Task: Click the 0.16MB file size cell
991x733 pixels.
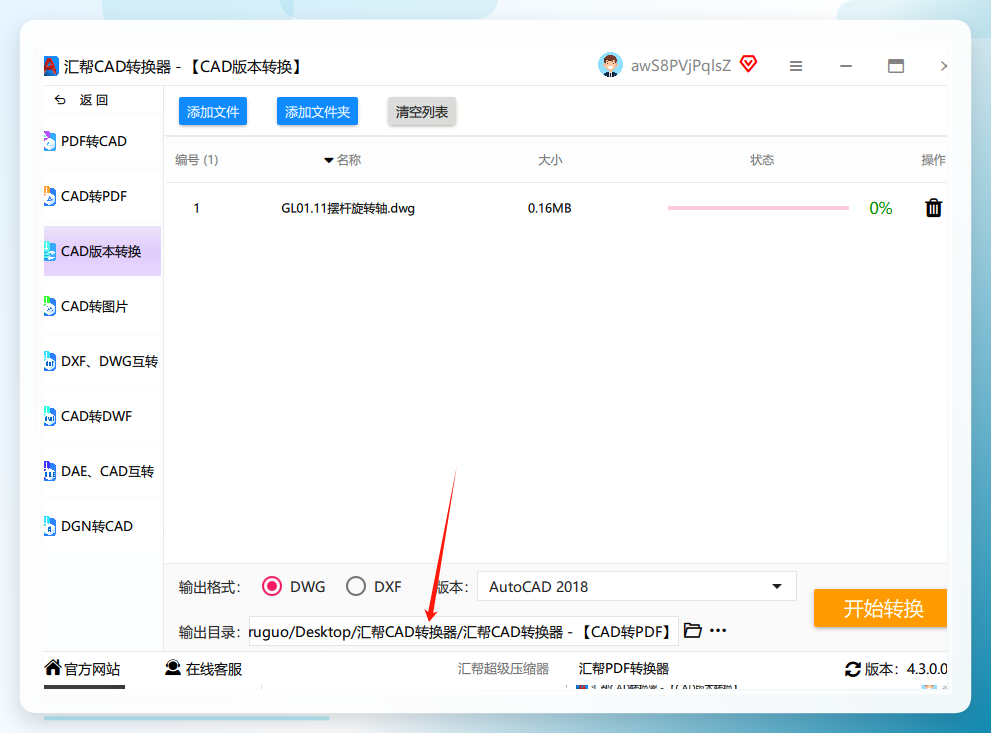Action: click(550, 208)
